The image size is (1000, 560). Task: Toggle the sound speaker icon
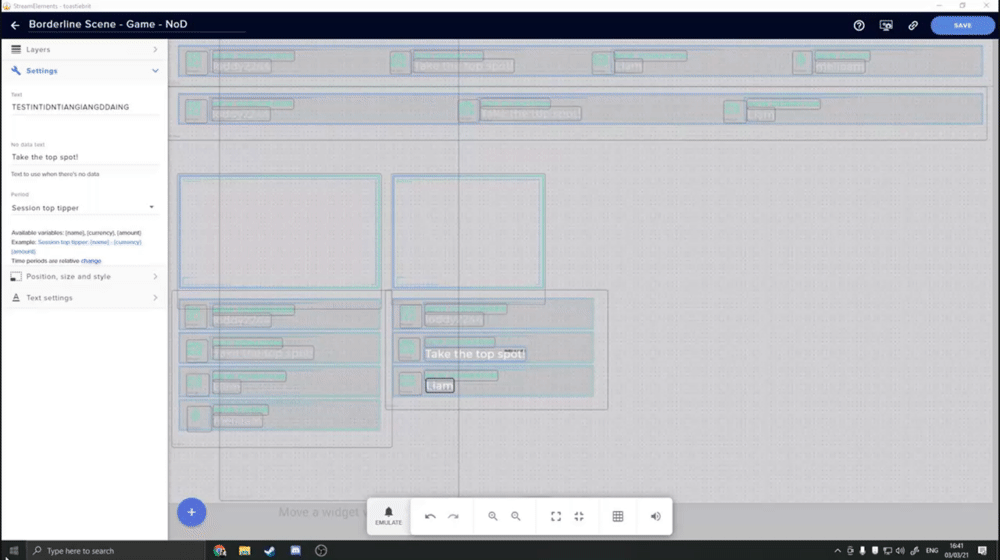click(656, 516)
